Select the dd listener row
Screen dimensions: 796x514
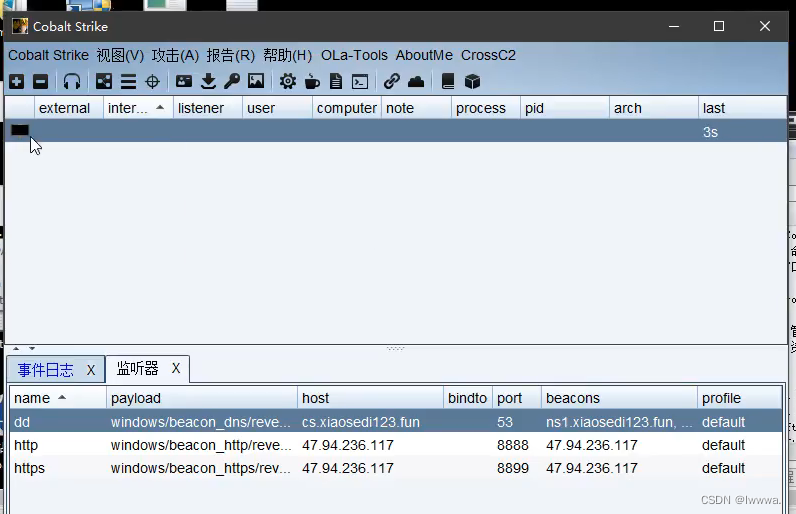pos(396,421)
